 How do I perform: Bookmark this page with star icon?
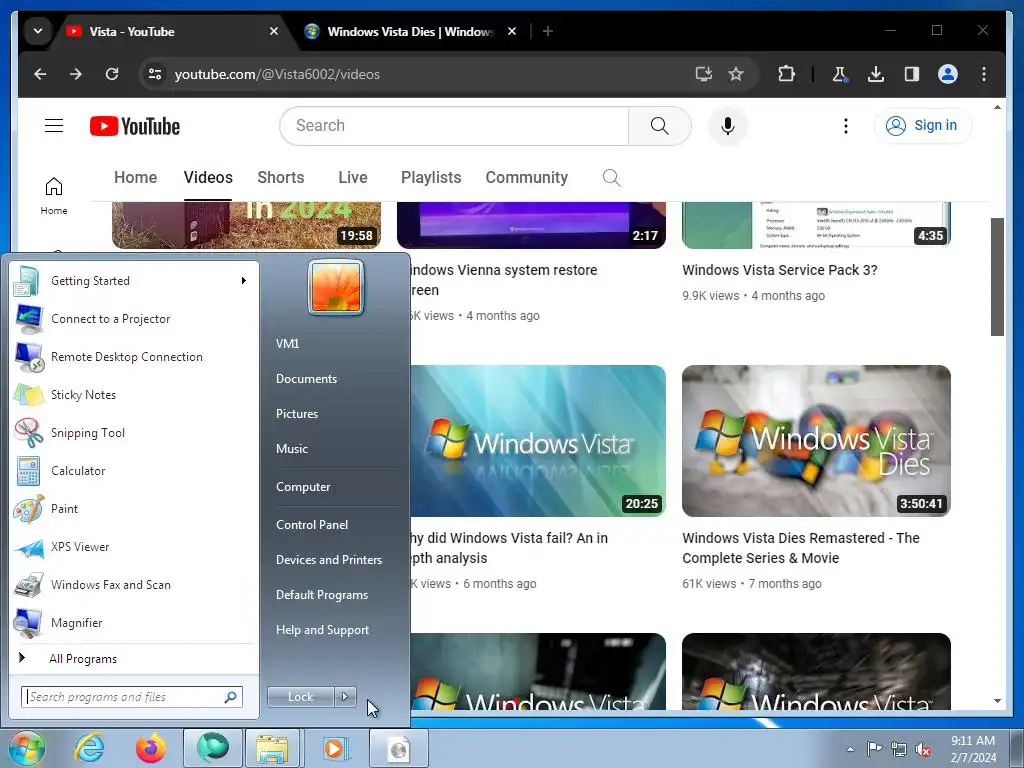pyautogui.click(x=736, y=74)
